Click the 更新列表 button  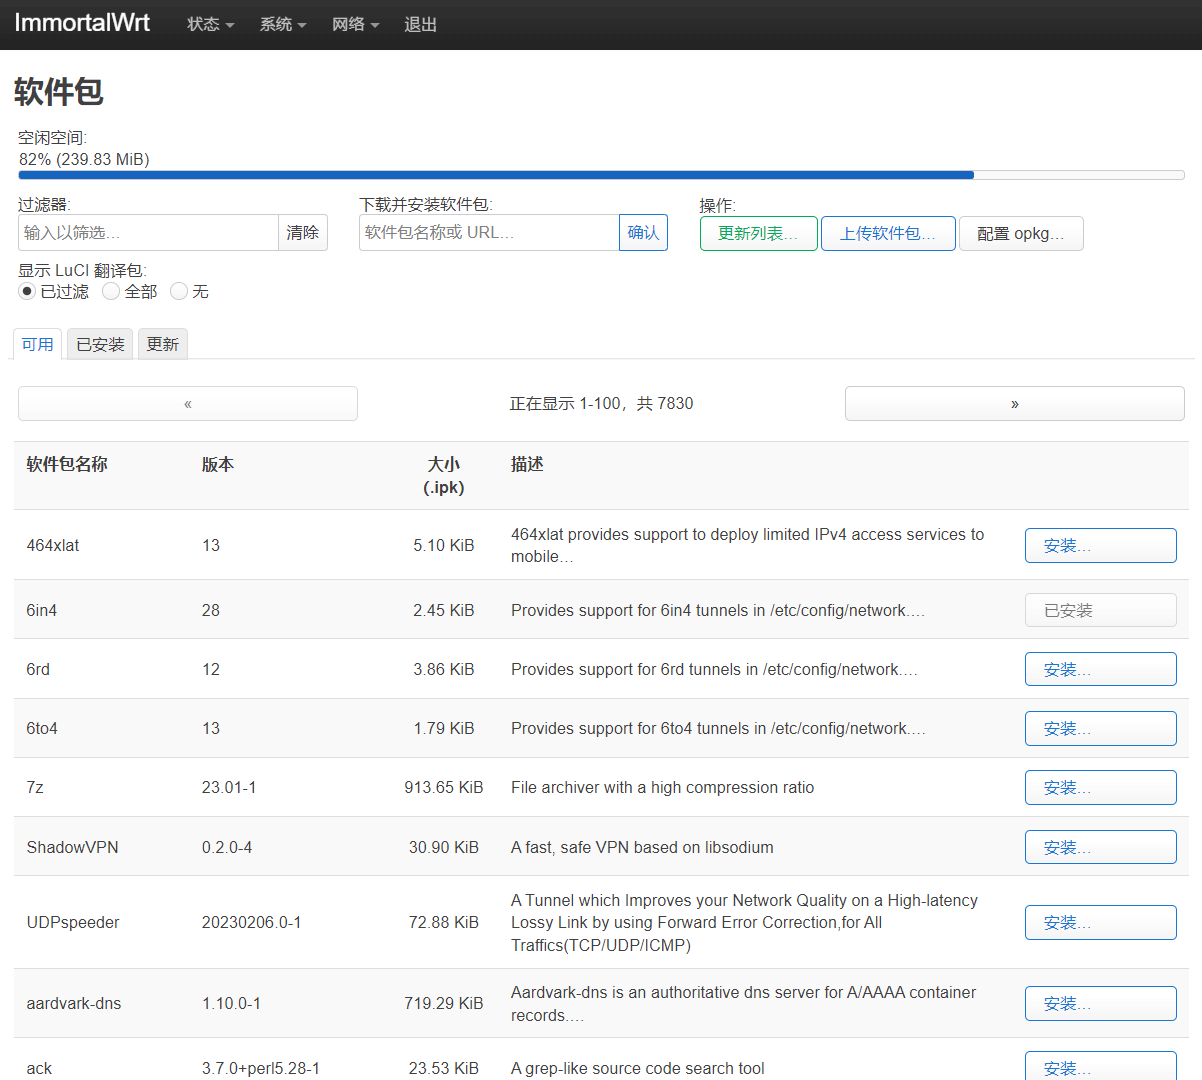[x=758, y=233]
